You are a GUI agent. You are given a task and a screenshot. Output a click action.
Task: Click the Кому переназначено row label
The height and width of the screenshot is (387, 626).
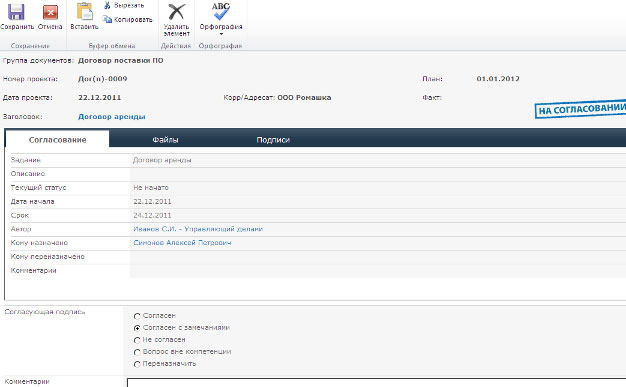tap(48, 256)
